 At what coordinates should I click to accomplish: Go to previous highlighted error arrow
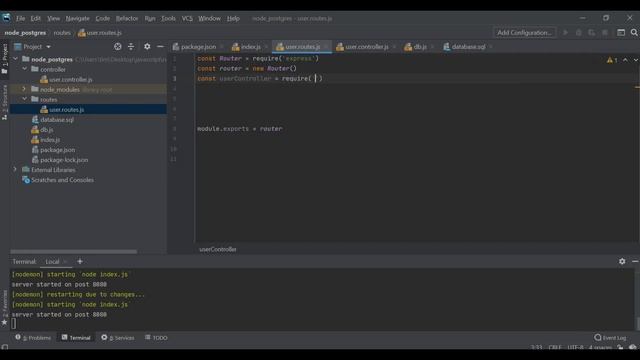(625, 60)
